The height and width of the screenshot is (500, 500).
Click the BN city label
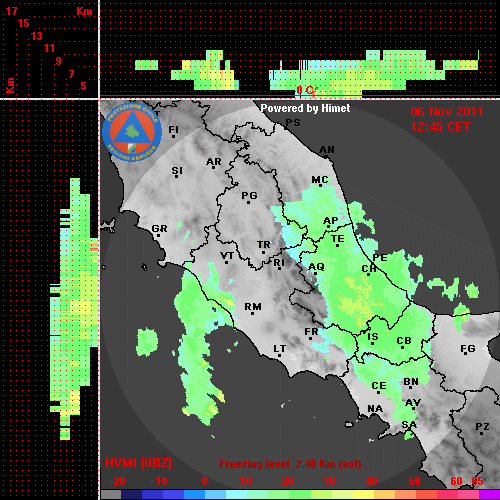(x=411, y=382)
